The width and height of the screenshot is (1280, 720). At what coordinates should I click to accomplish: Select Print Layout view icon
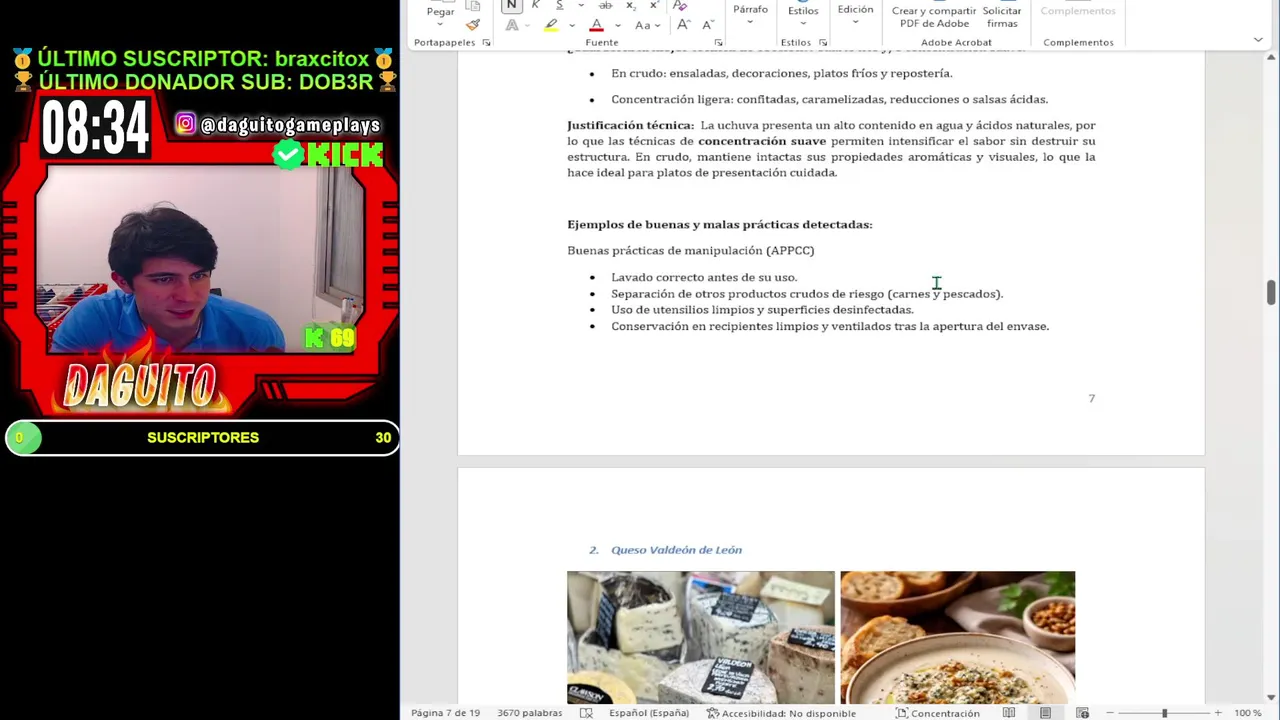tap(1045, 713)
